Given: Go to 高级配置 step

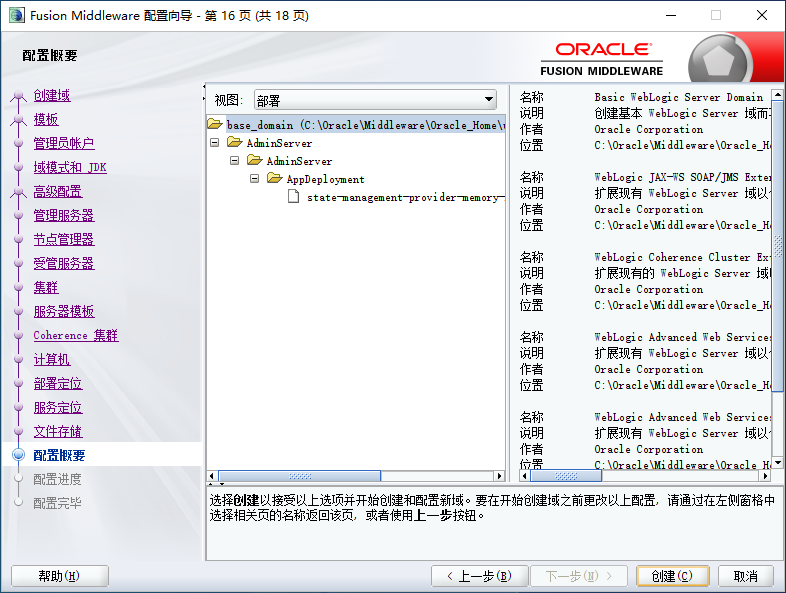Looking at the screenshot, I should [x=58, y=191].
